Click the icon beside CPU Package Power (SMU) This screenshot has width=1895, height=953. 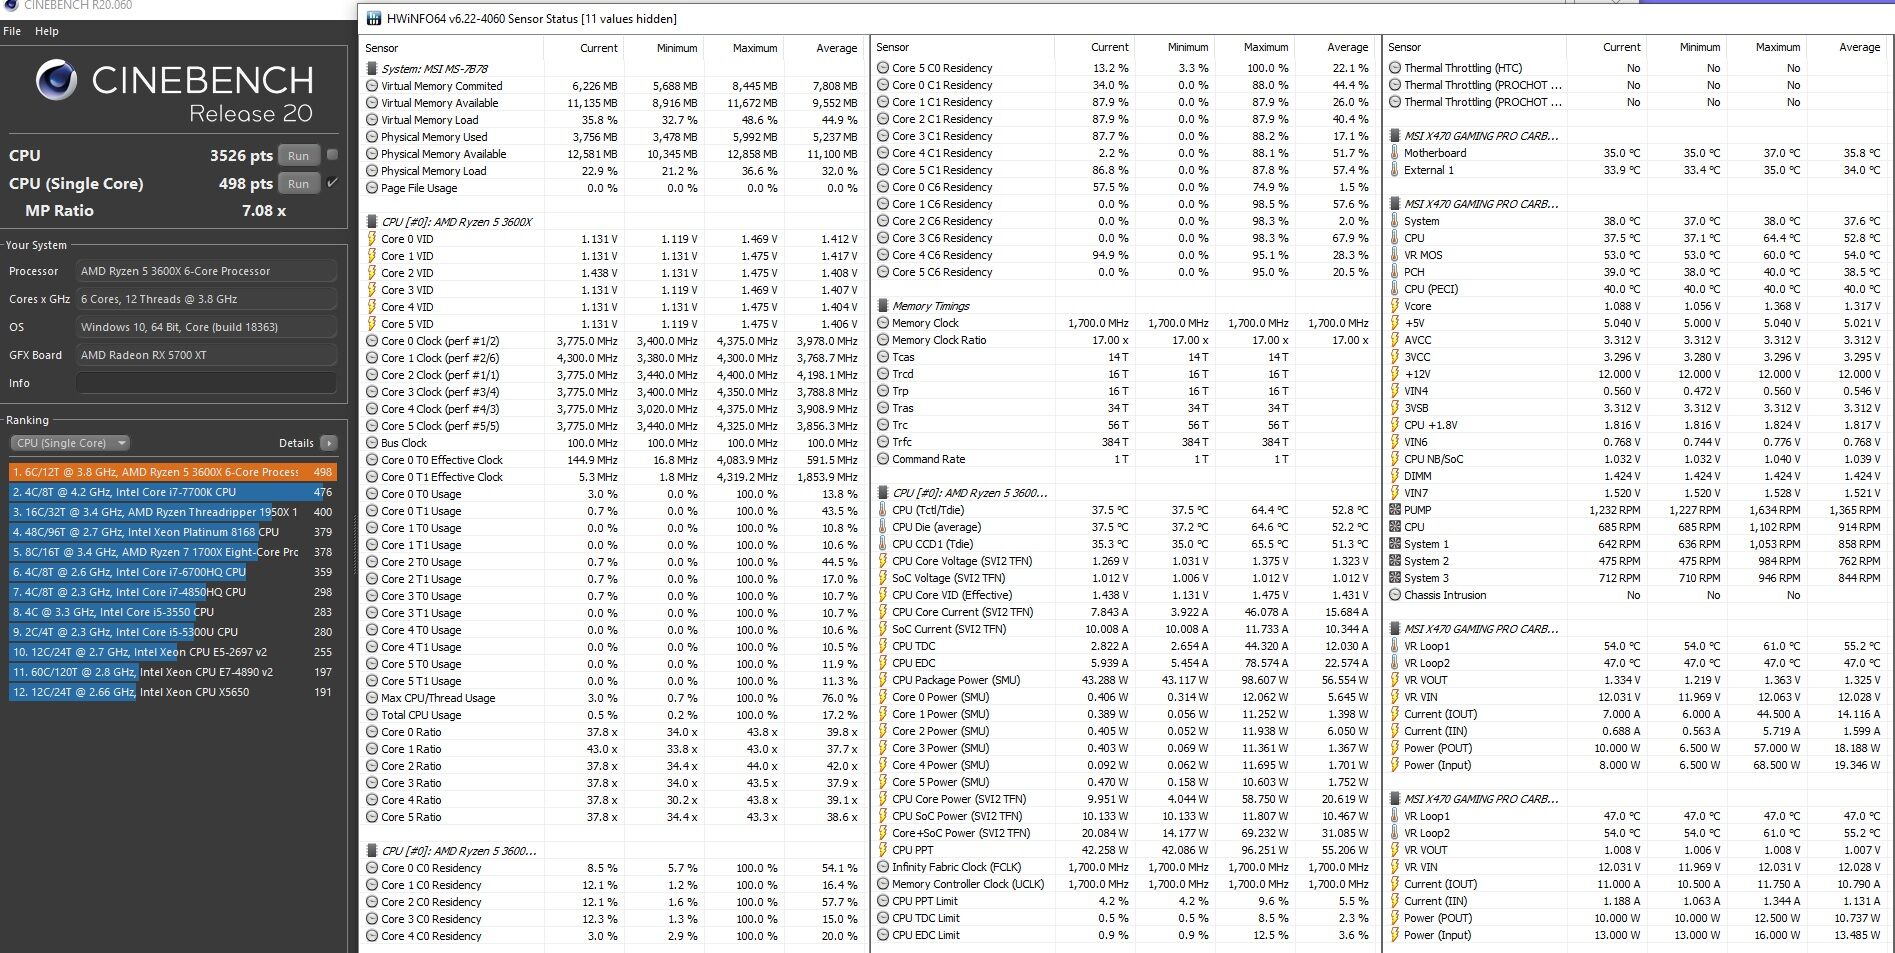[883, 680]
